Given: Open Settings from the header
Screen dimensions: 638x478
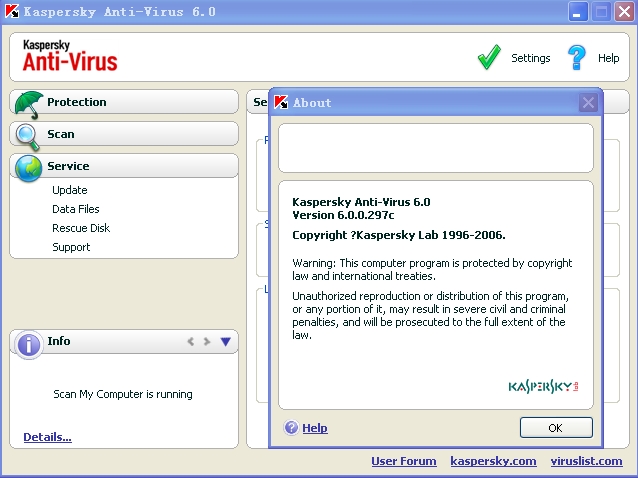Looking at the screenshot, I should pyautogui.click(x=531, y=58).
